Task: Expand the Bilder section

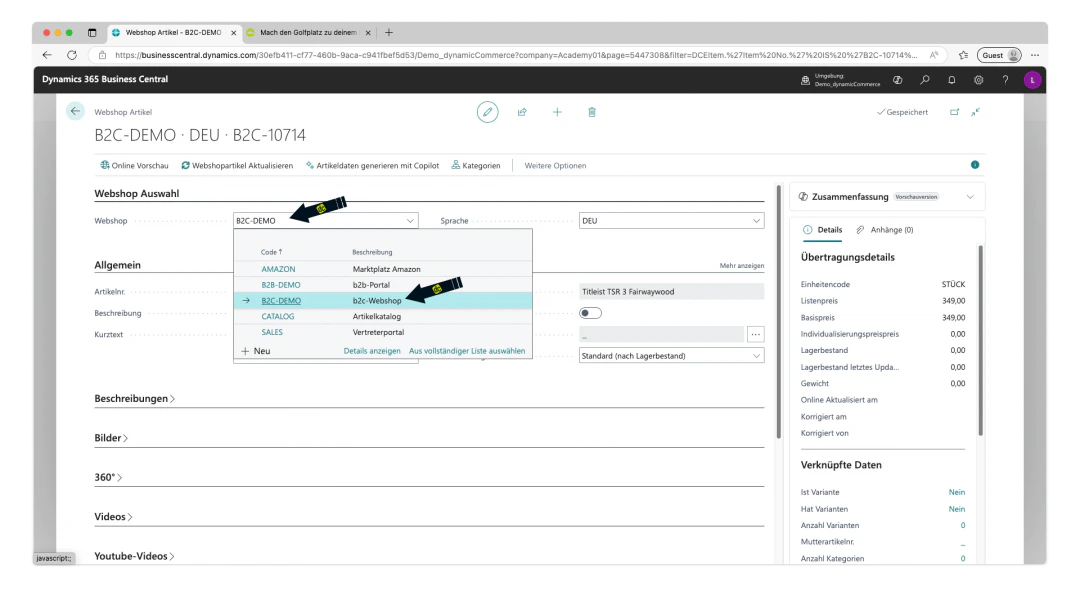Action: click(111, 438)
